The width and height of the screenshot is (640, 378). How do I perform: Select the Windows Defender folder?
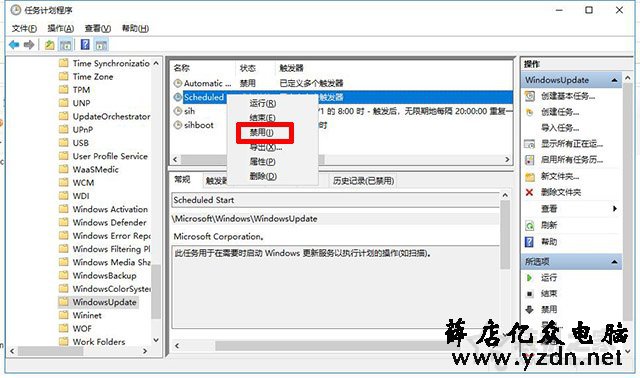pos(103,222)
